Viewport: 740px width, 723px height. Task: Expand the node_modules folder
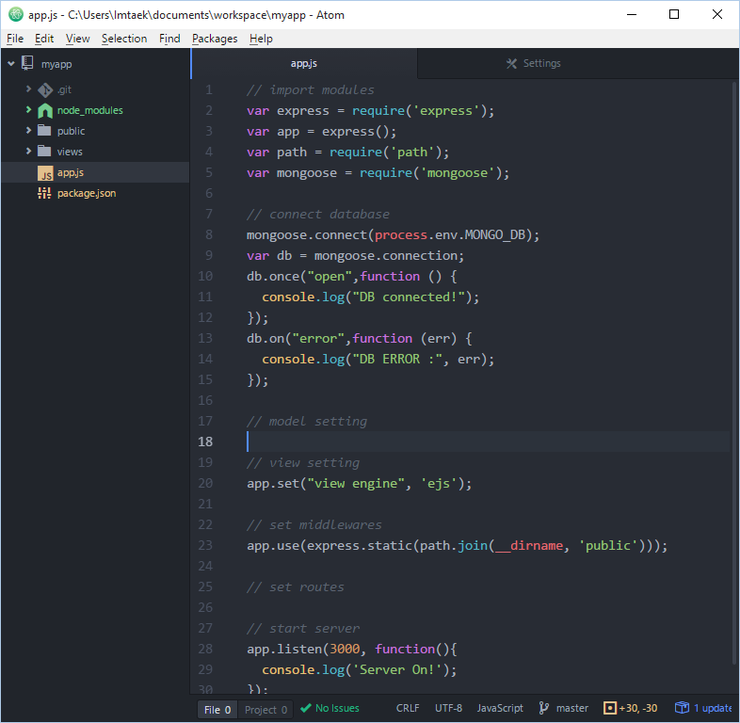coord(28,109)
